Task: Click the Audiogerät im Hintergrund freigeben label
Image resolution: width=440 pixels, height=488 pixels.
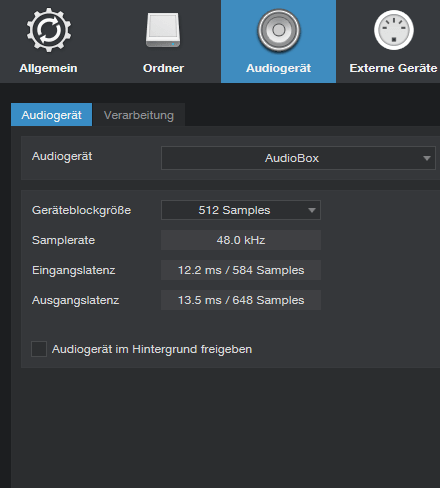Action: point(152,349)
